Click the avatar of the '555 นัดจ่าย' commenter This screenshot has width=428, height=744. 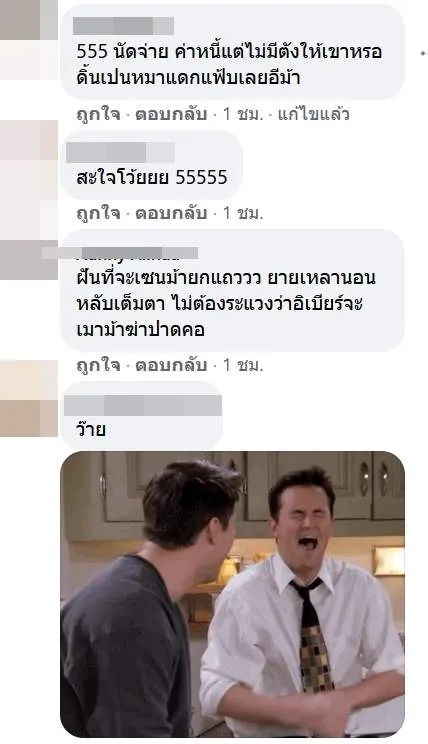(x=28, y=40)
